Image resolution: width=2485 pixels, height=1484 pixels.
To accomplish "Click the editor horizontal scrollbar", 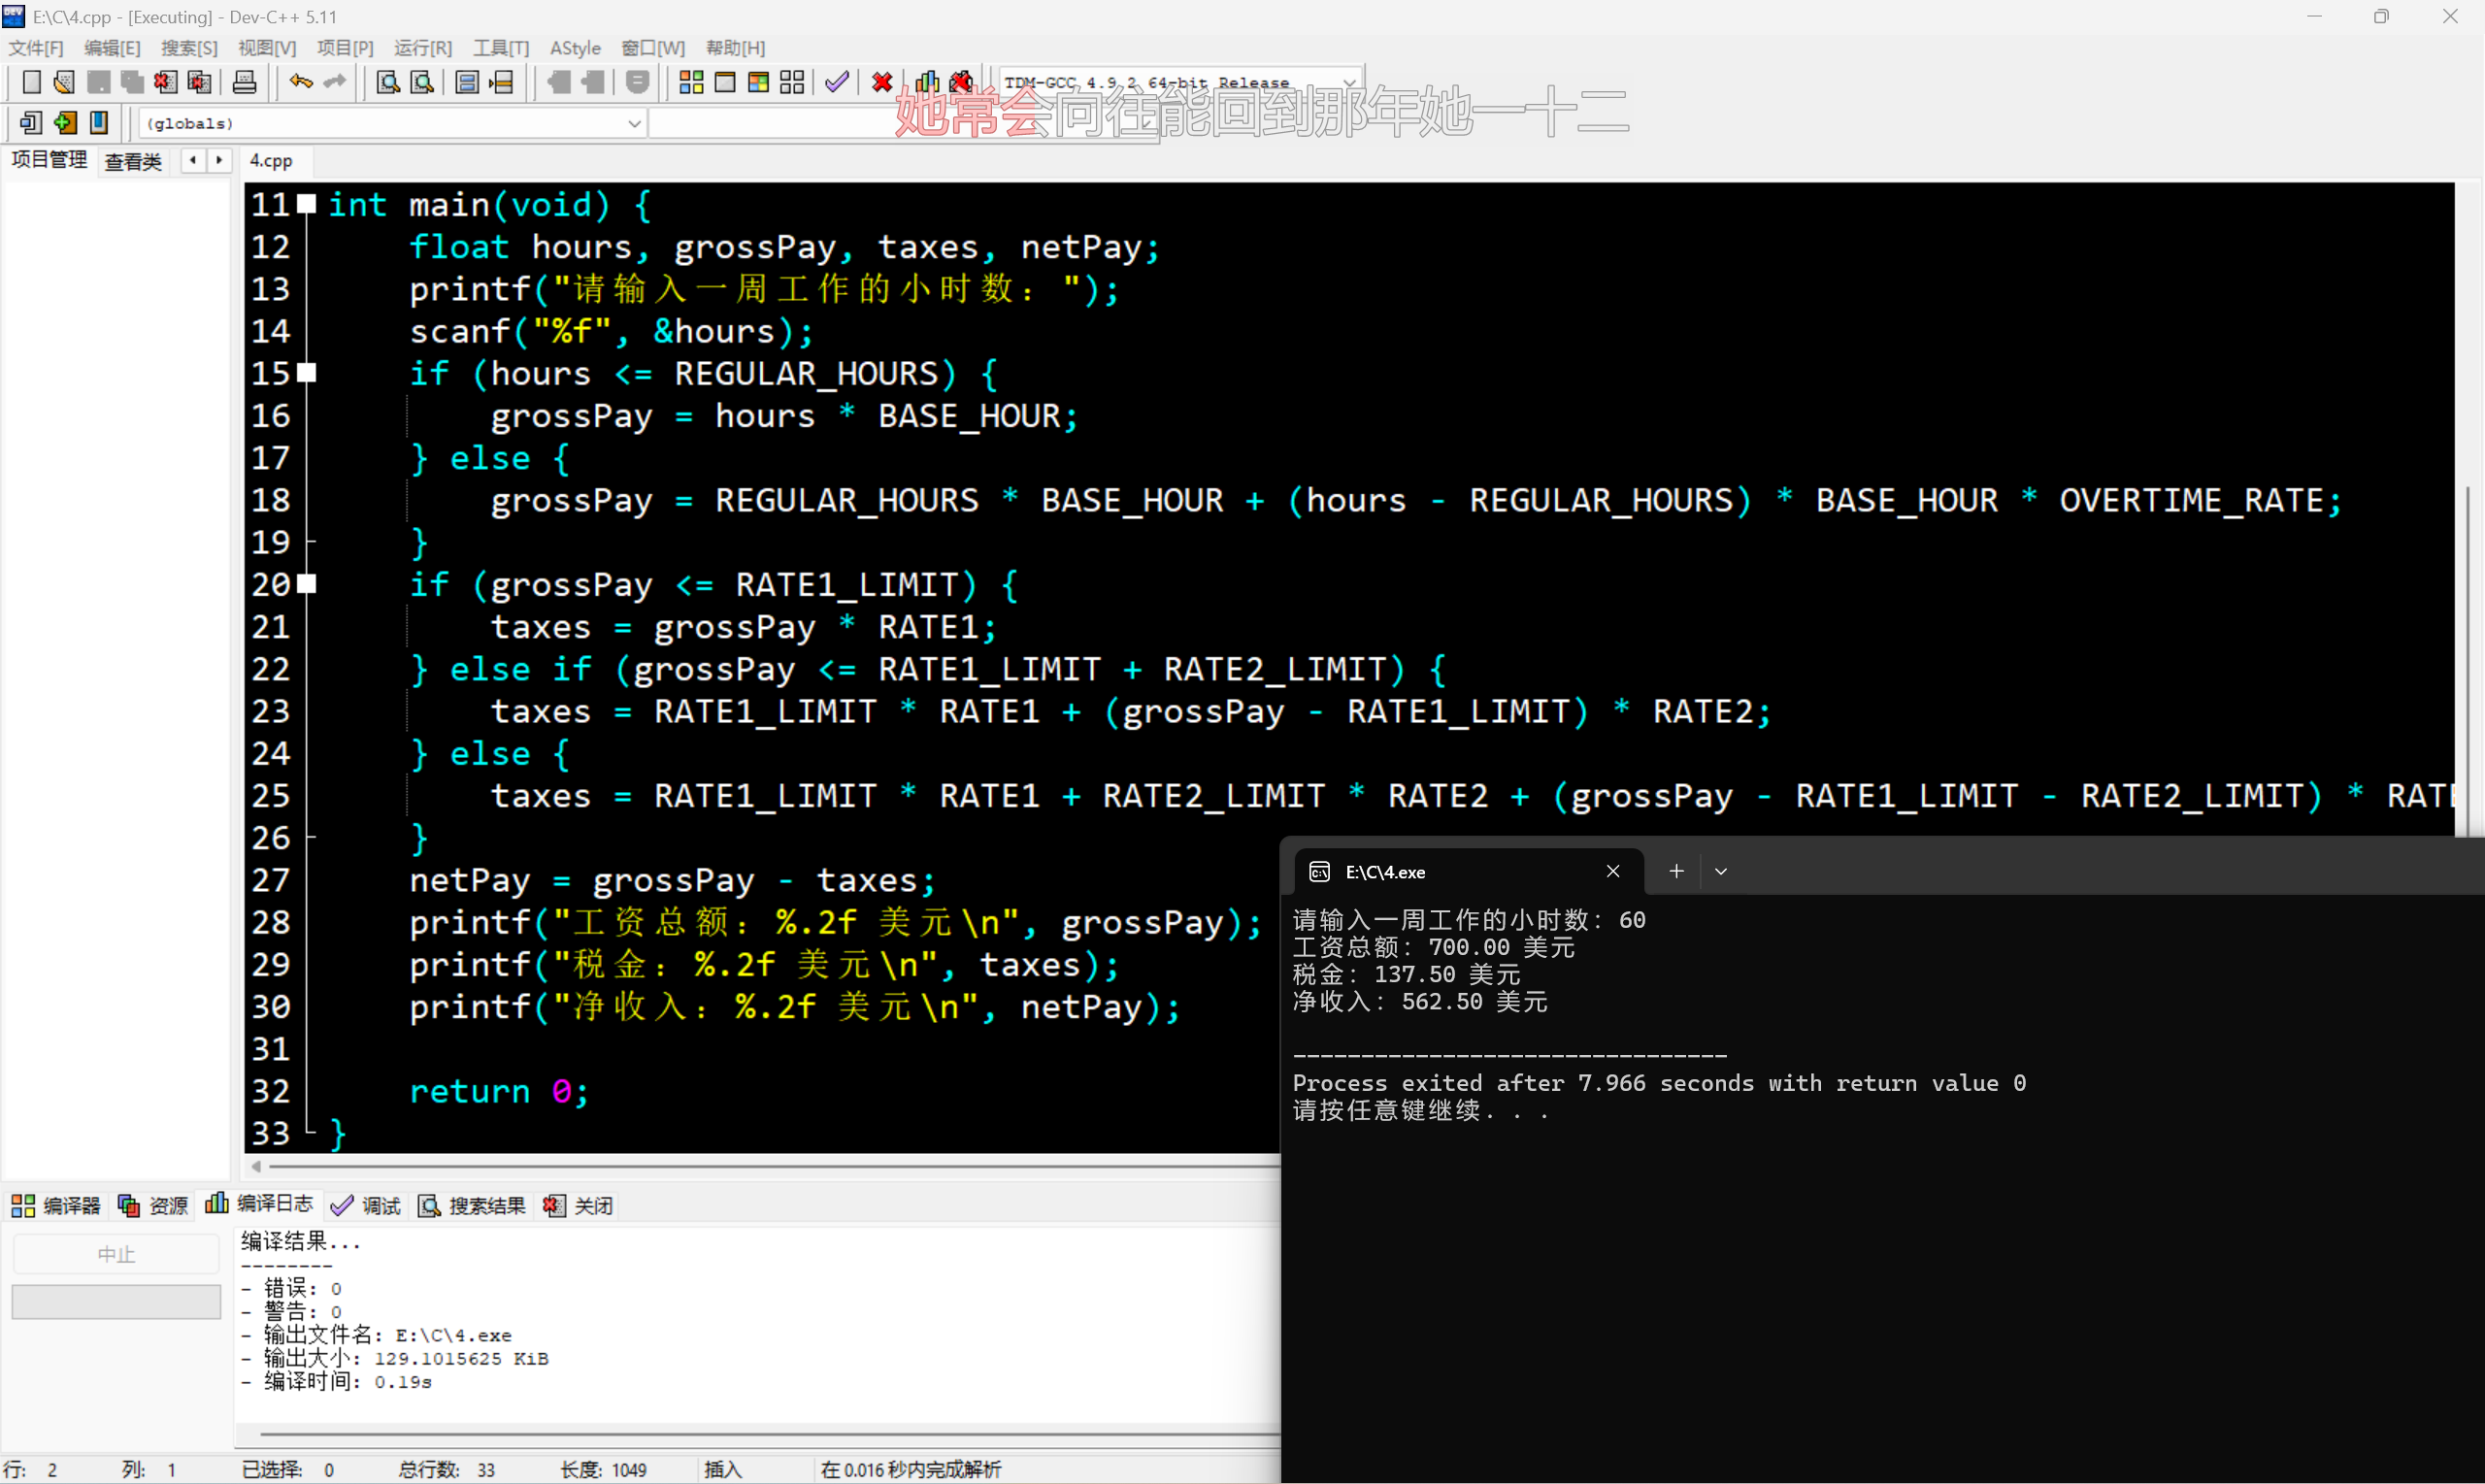I will click(x=760, y=1166).
